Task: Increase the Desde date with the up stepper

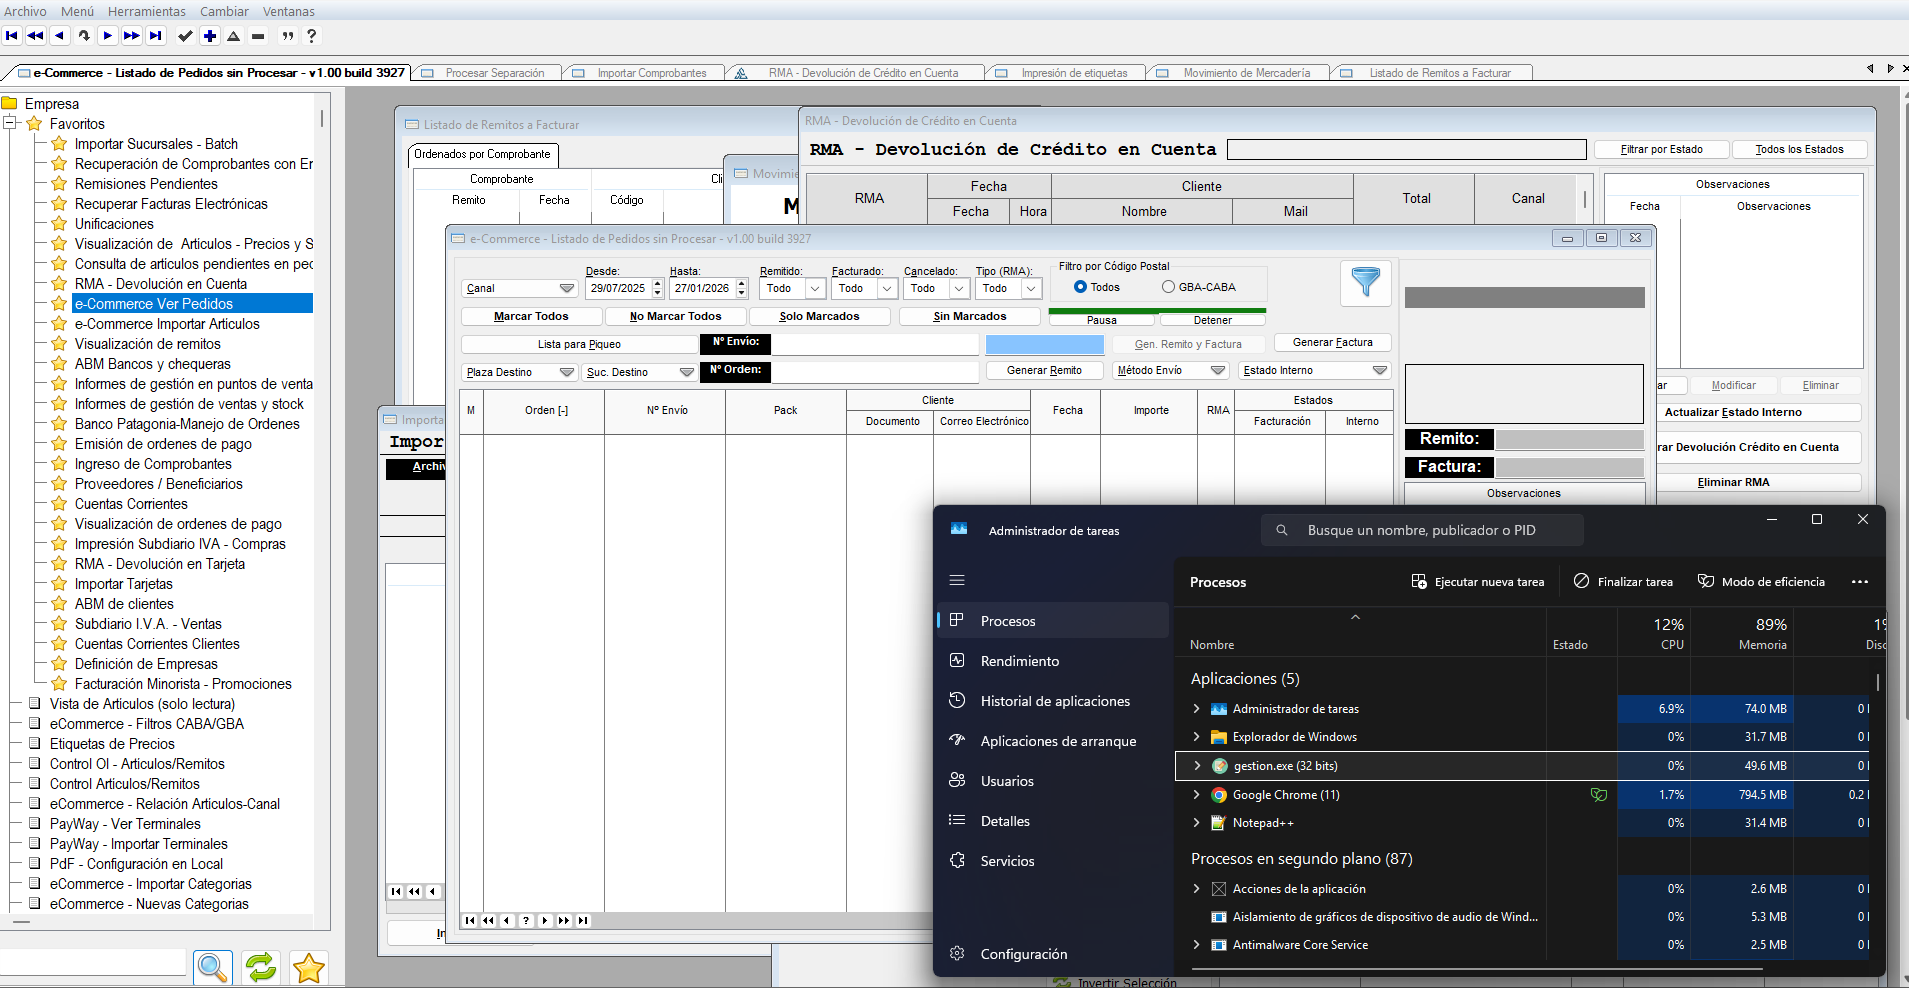Action: [x=657, y=283]
